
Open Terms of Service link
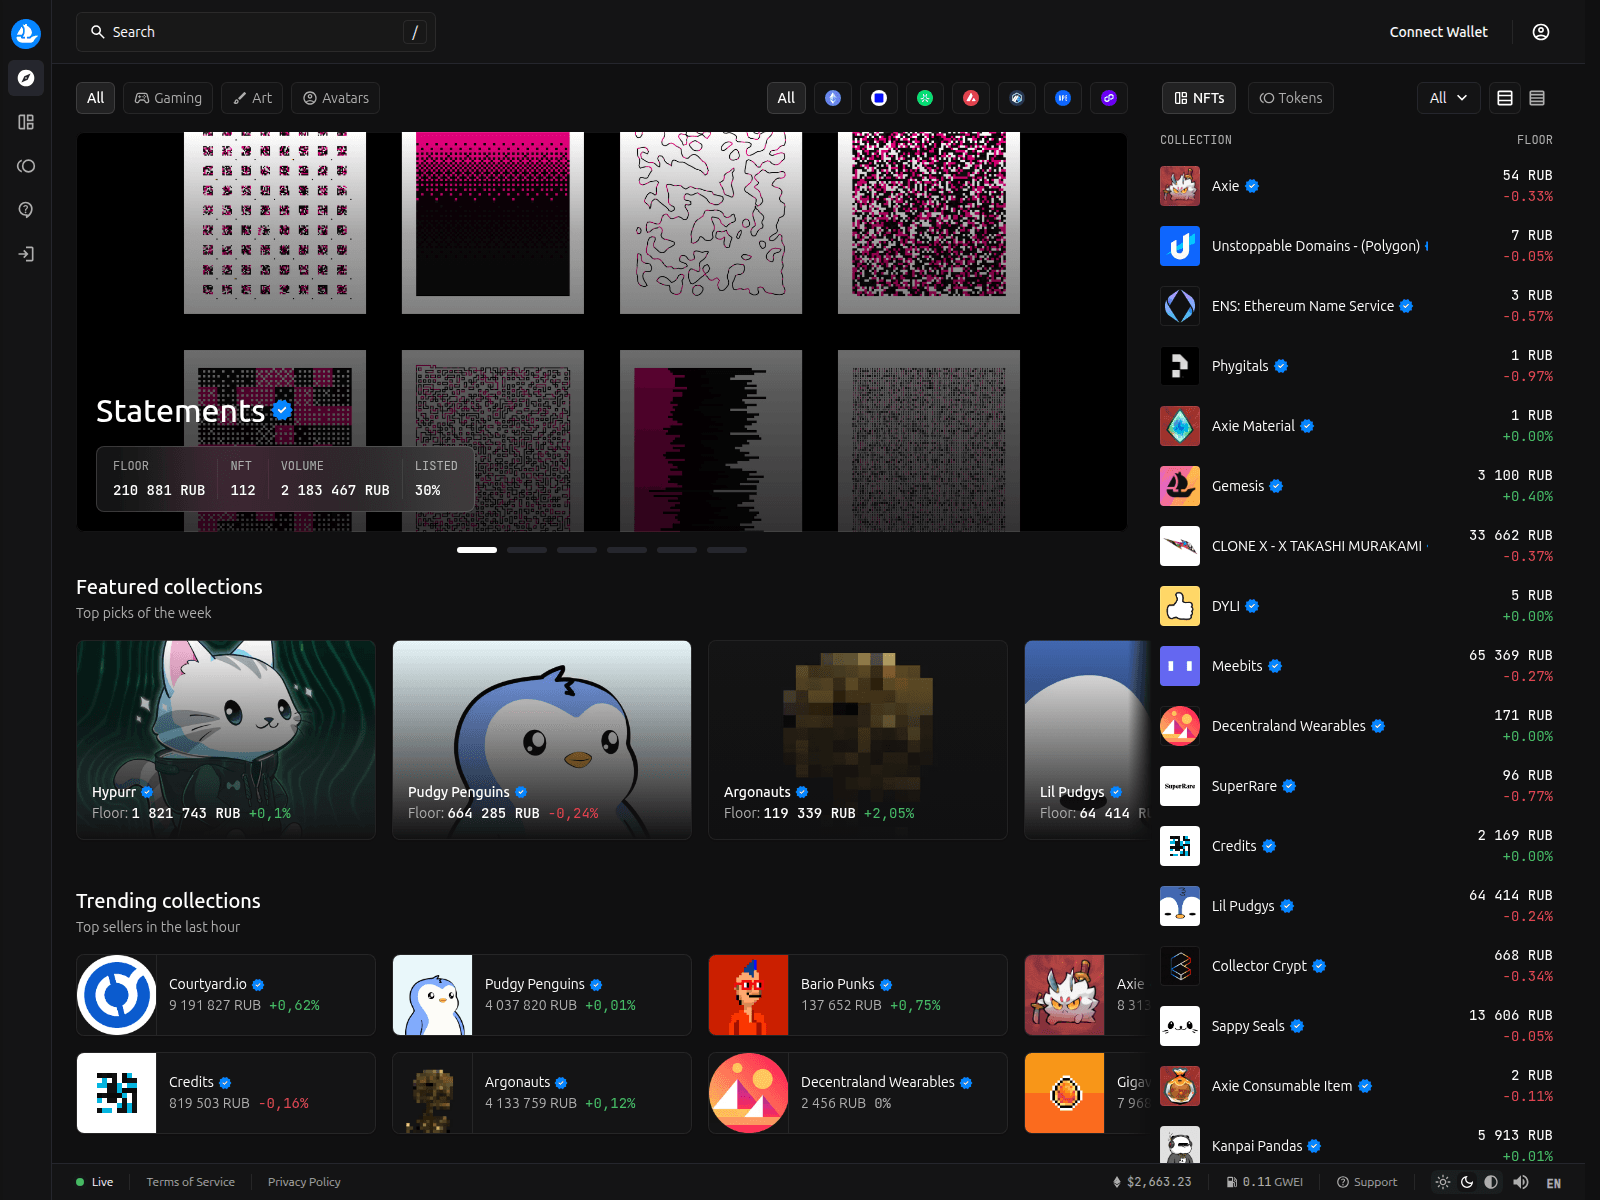coord(190,1182)
